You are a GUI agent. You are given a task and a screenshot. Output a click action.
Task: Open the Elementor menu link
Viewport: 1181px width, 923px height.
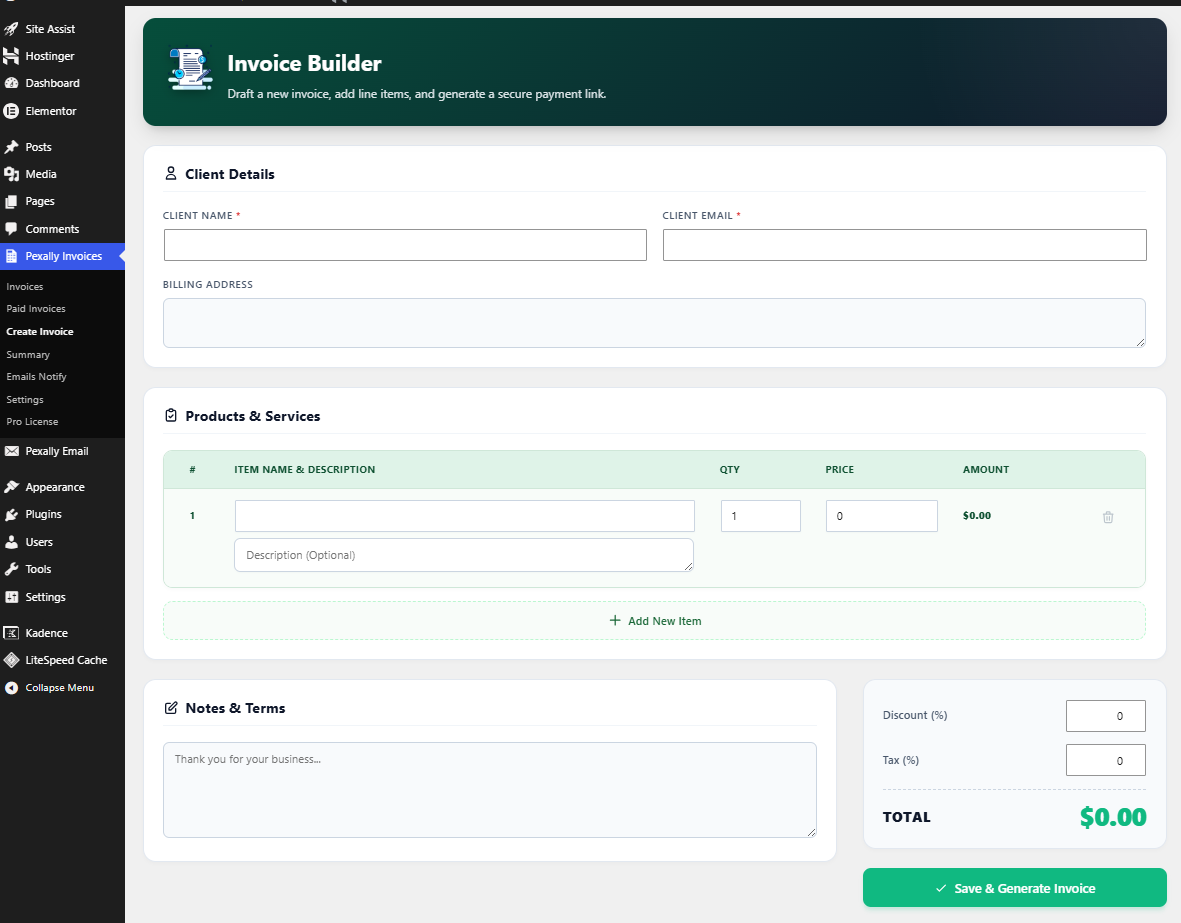pos(50,111)
